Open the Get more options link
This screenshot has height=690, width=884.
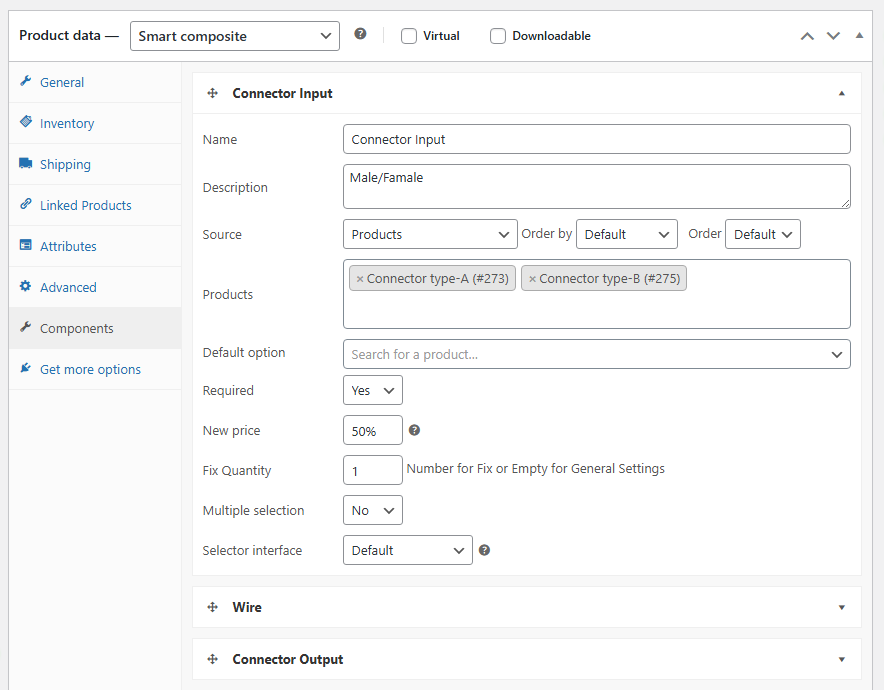click(x=90, y=370)
